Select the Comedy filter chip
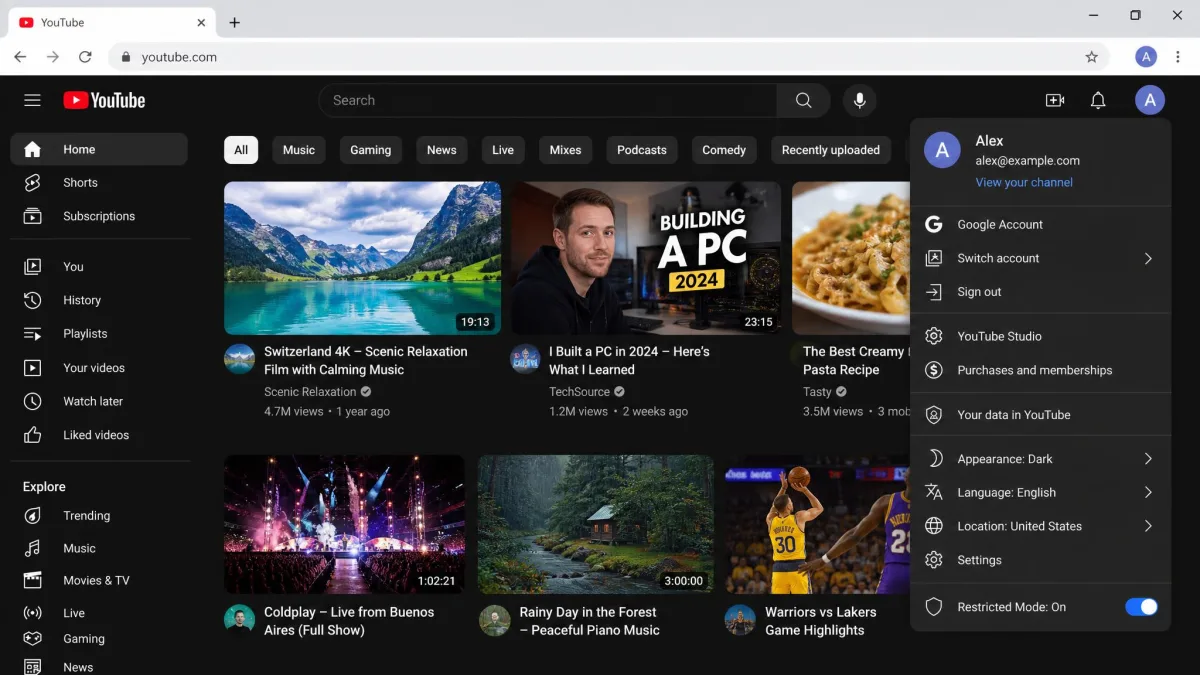 pos(724,150)
